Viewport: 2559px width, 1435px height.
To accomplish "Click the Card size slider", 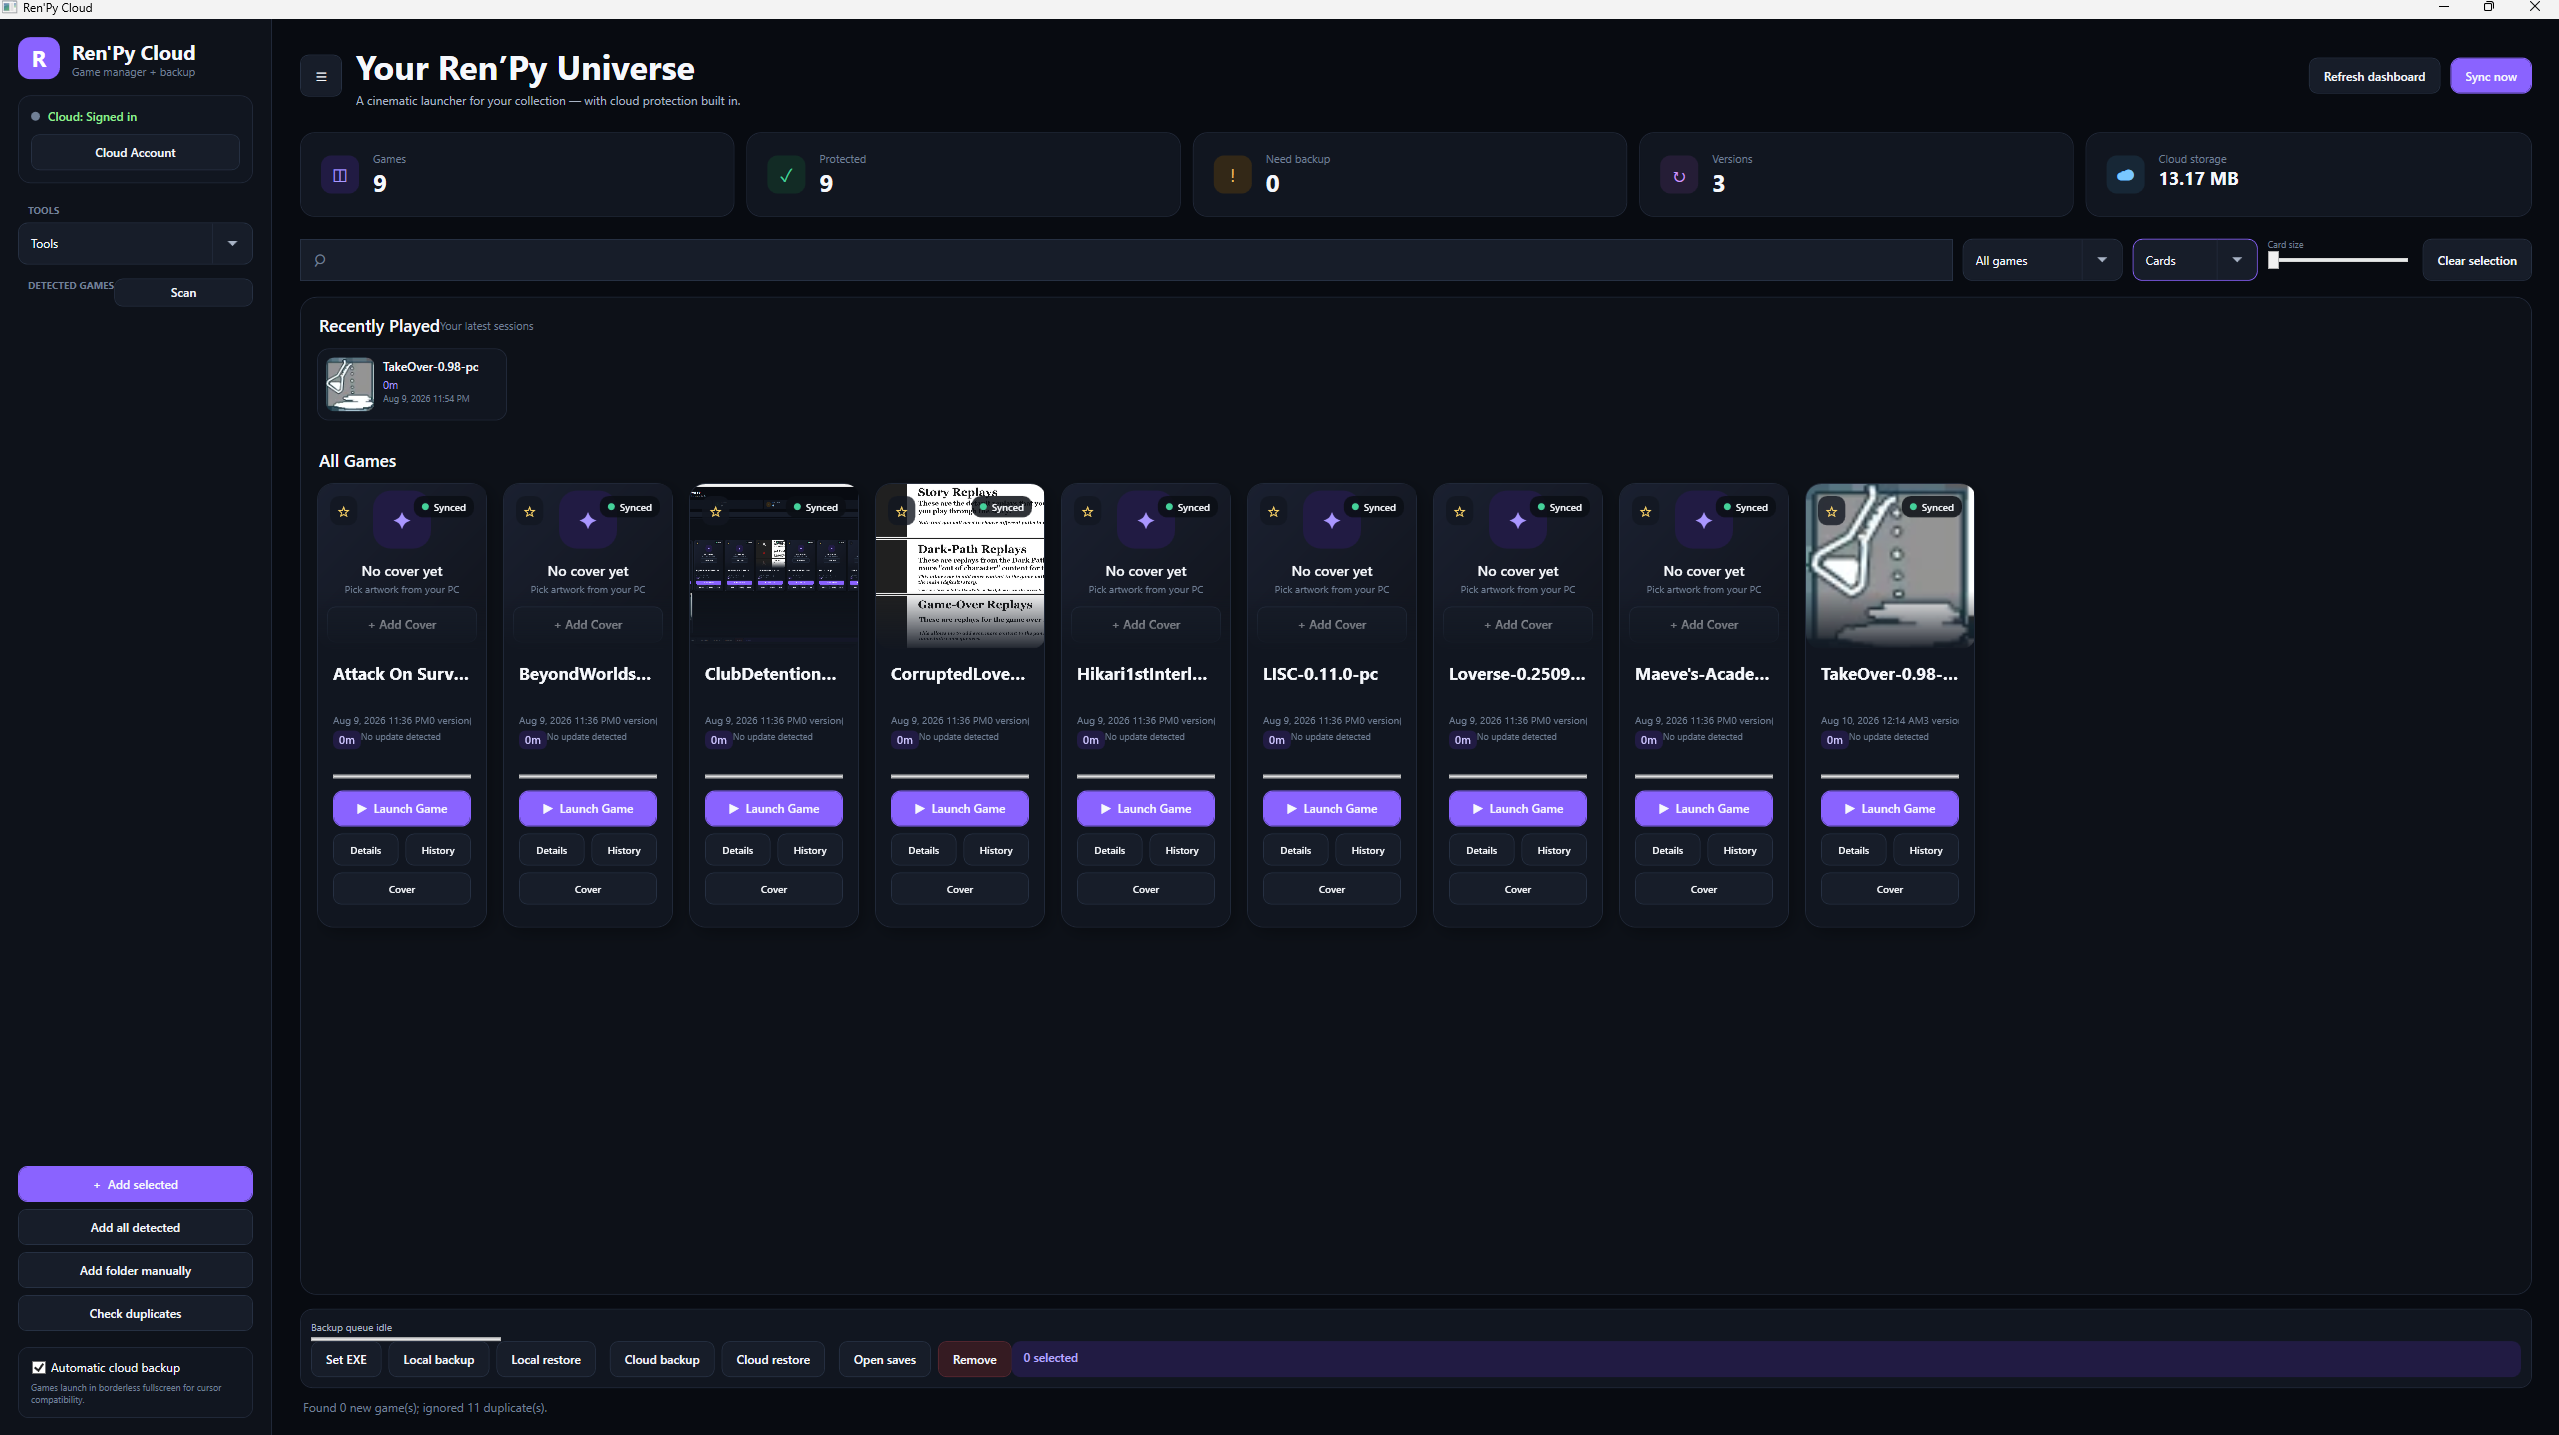I will coord(2338,260).
